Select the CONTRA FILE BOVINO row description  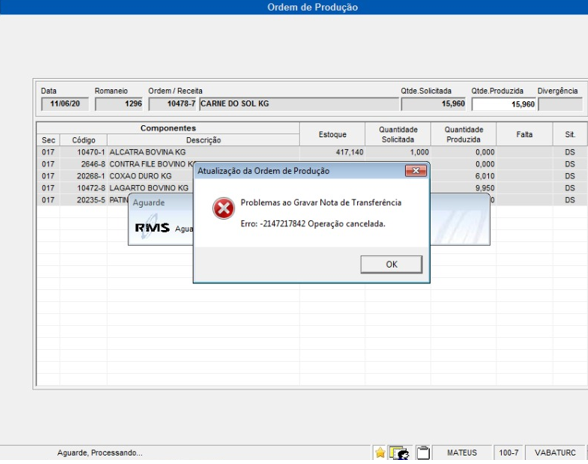tap(152, 164)
